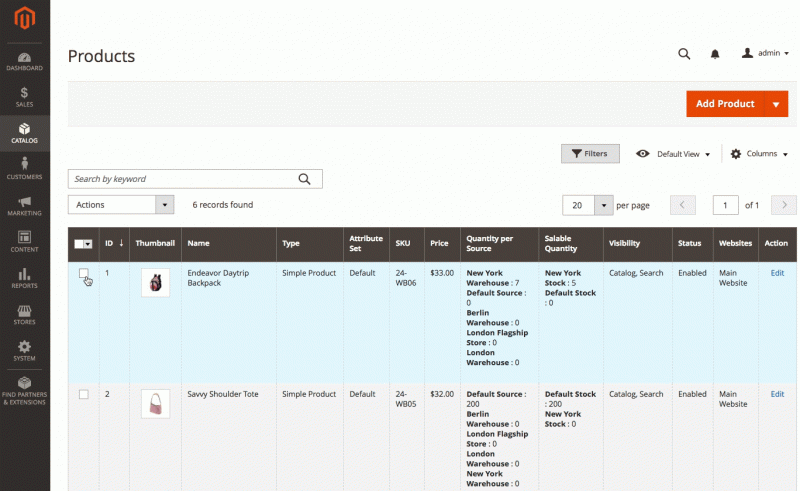Sort by the Status column header

[x=692, y=244]
